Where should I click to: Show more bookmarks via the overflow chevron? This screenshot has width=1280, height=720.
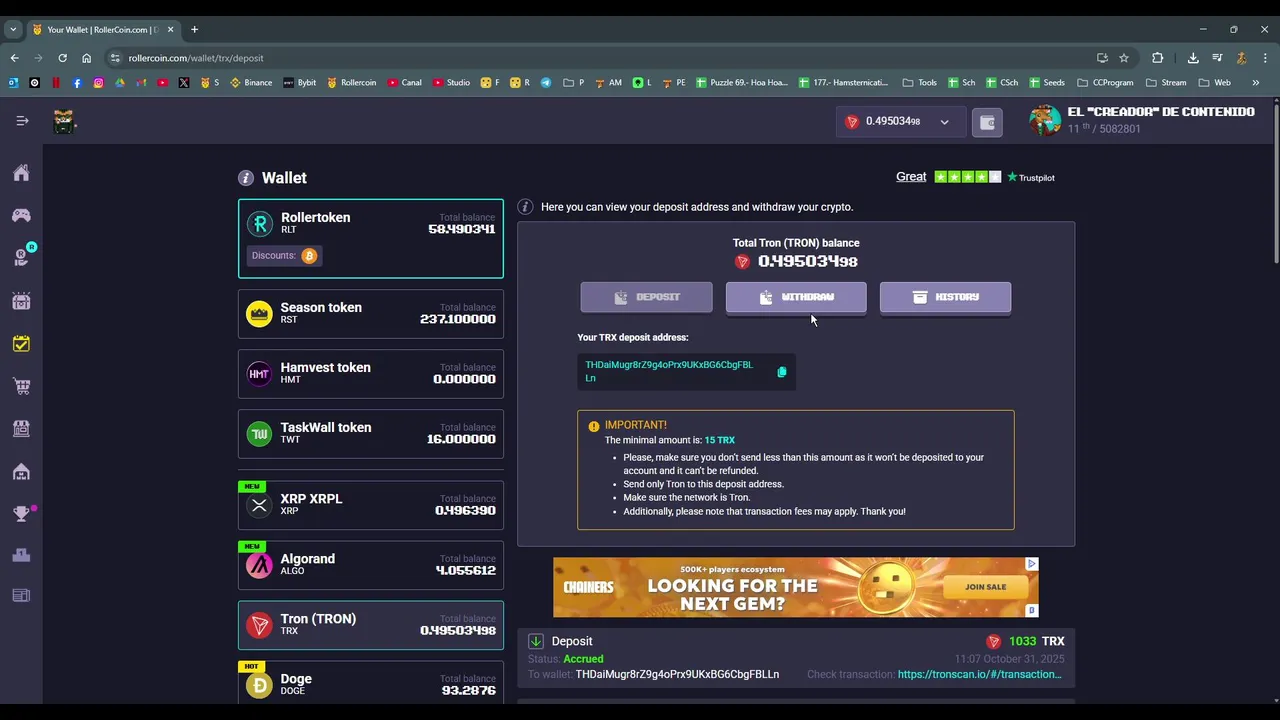1256,83
